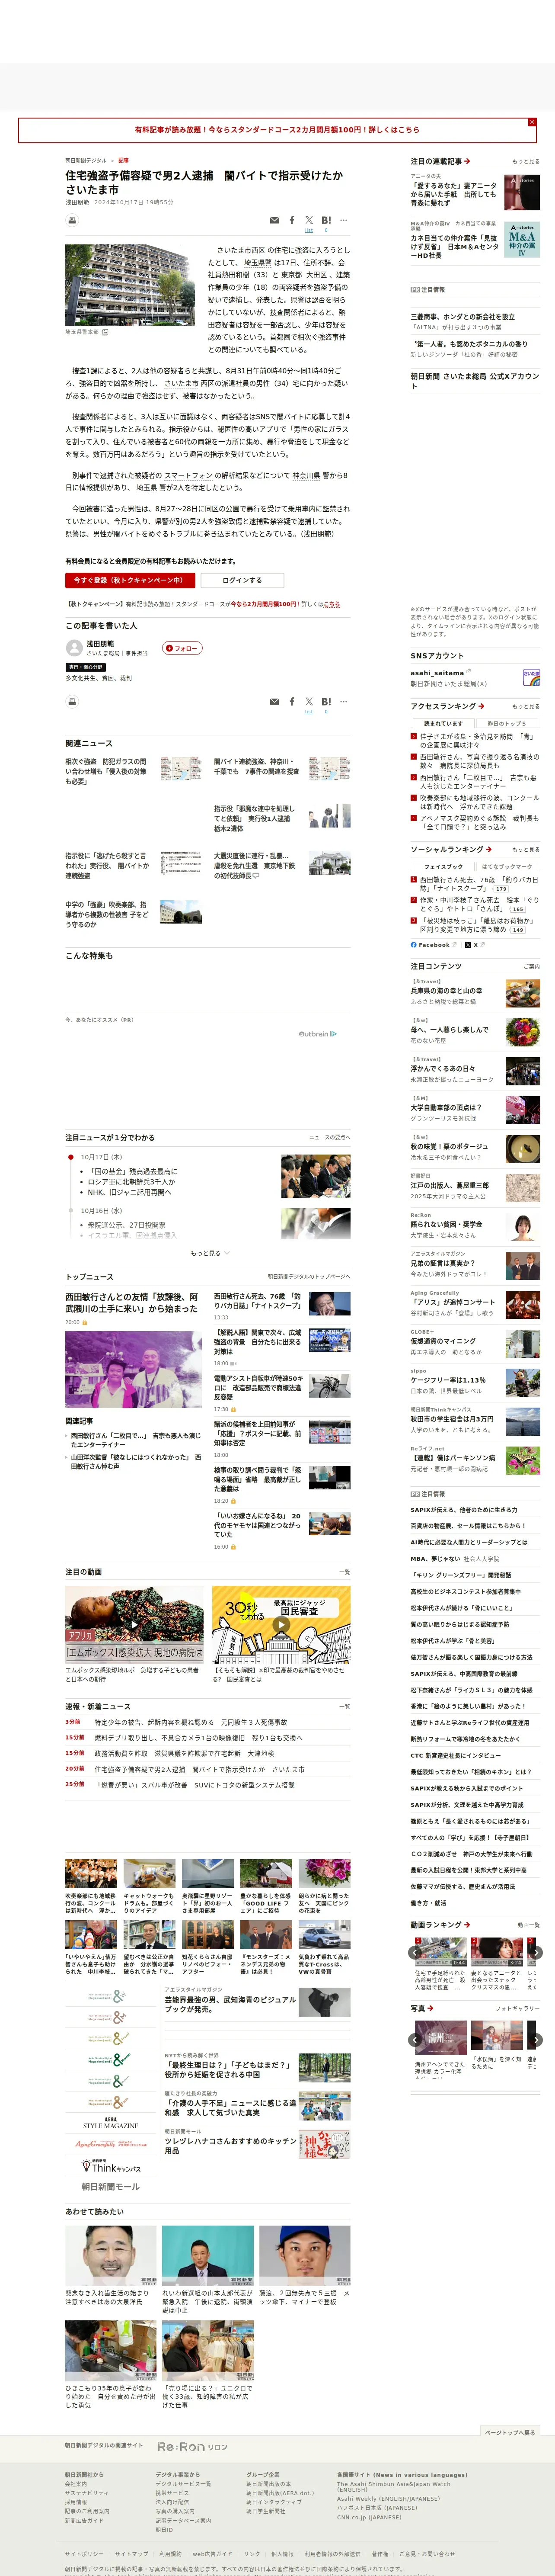Open the Outbrain logo
Viewport: 555px width, 2576px height.
pyautogui.click(x=318, y=1034)
